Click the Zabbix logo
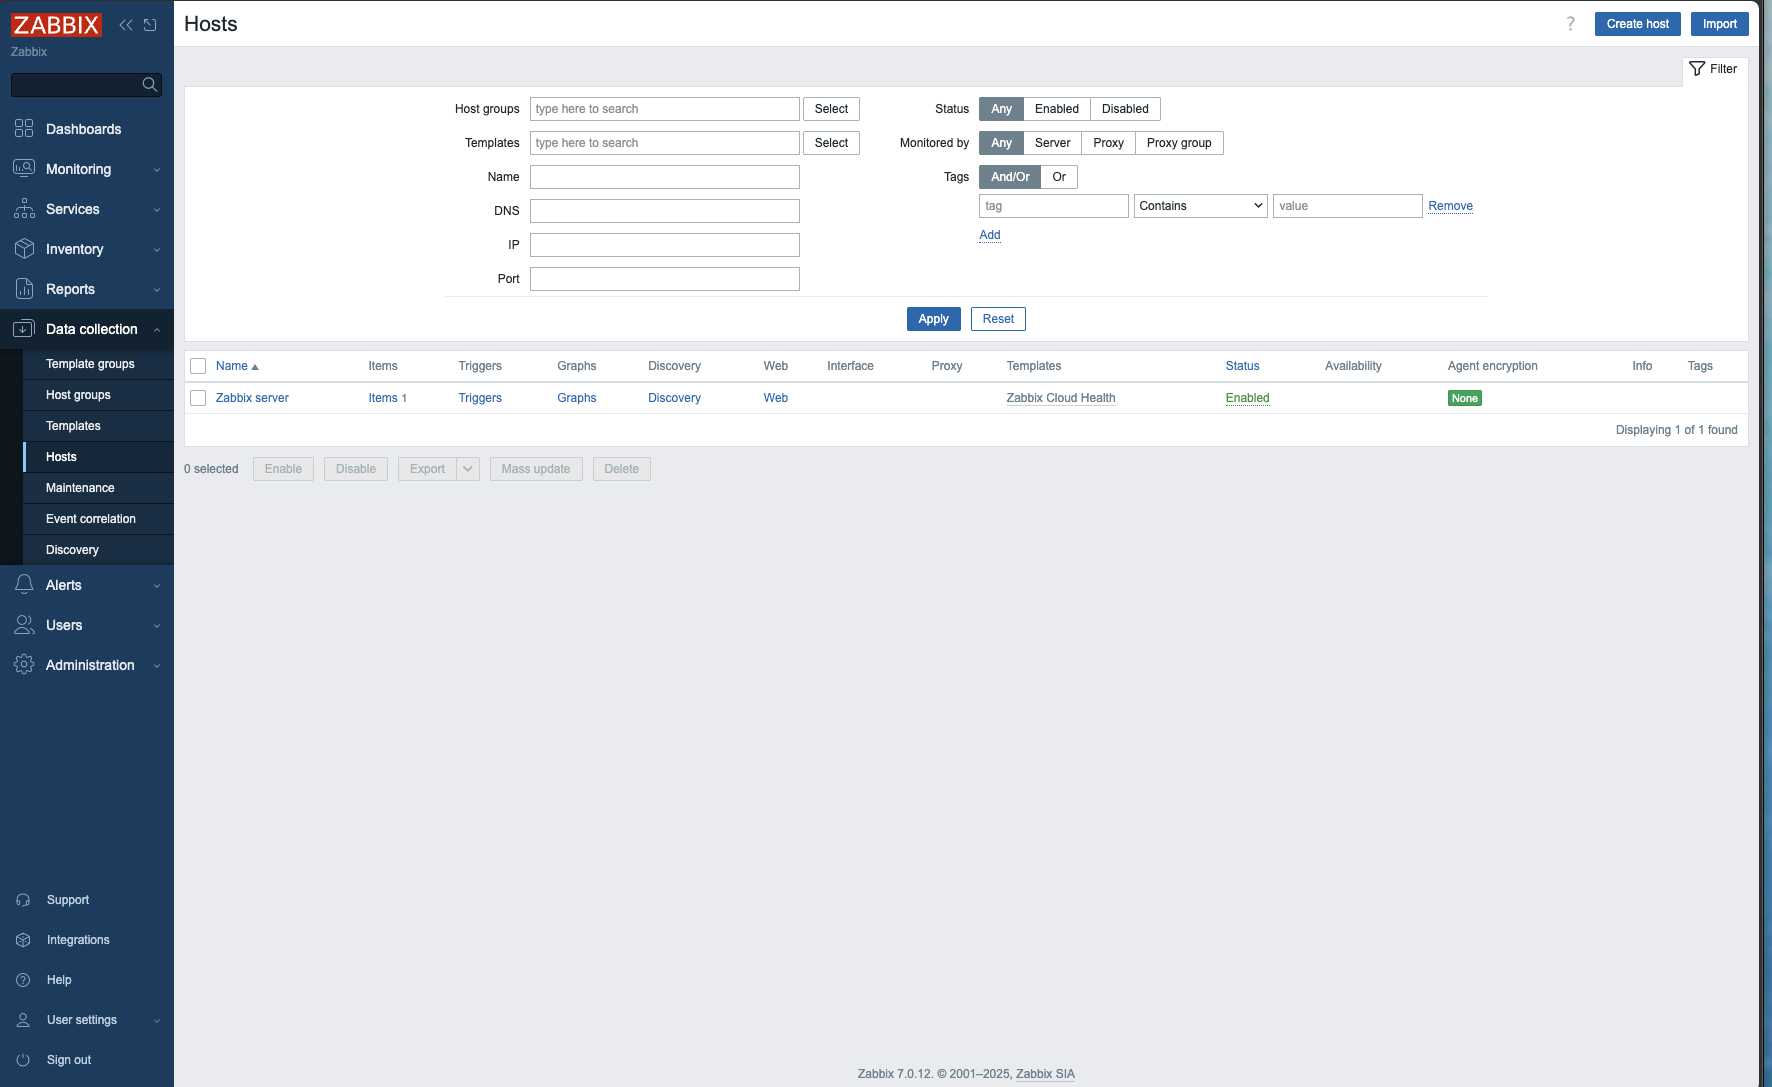The height and width of the screenshot is (1087, 1772). pos(56,25)
